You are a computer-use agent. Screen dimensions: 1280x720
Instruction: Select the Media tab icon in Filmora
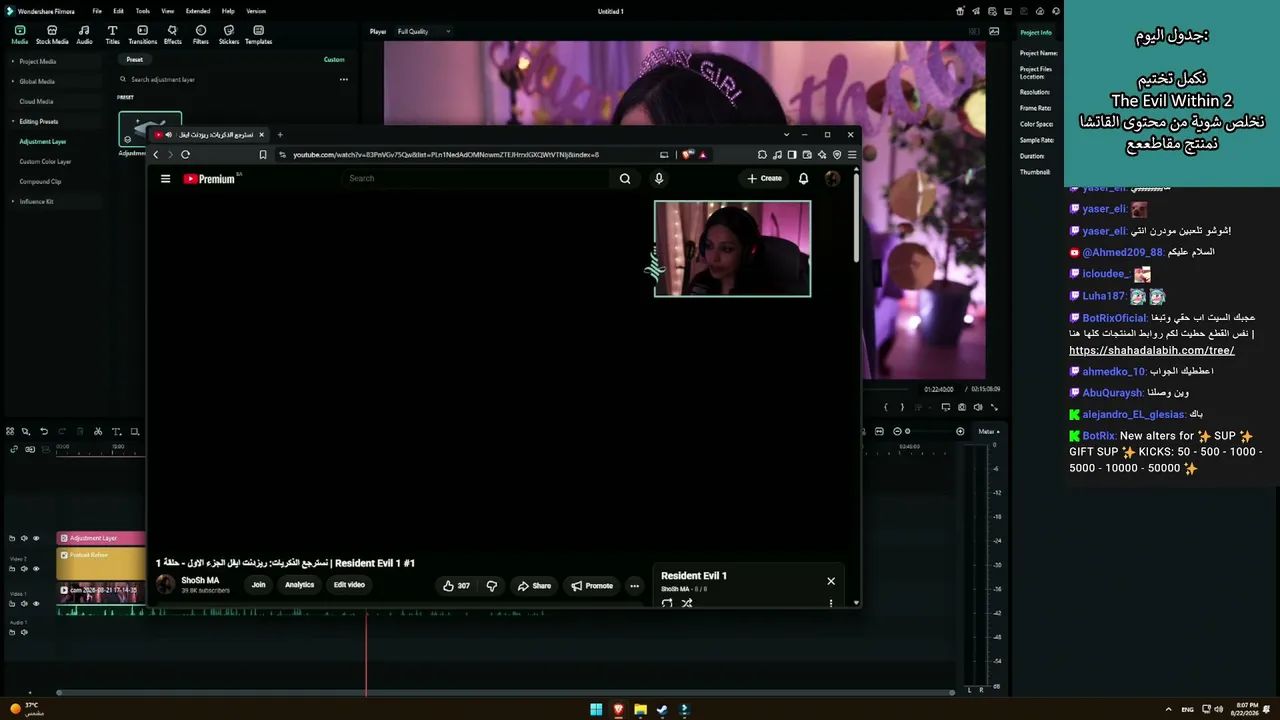(x=19, y=35)
